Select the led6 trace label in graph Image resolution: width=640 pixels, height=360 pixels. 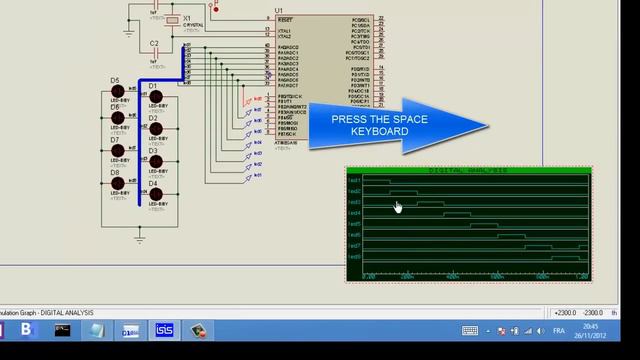click(x=354, y=235)
